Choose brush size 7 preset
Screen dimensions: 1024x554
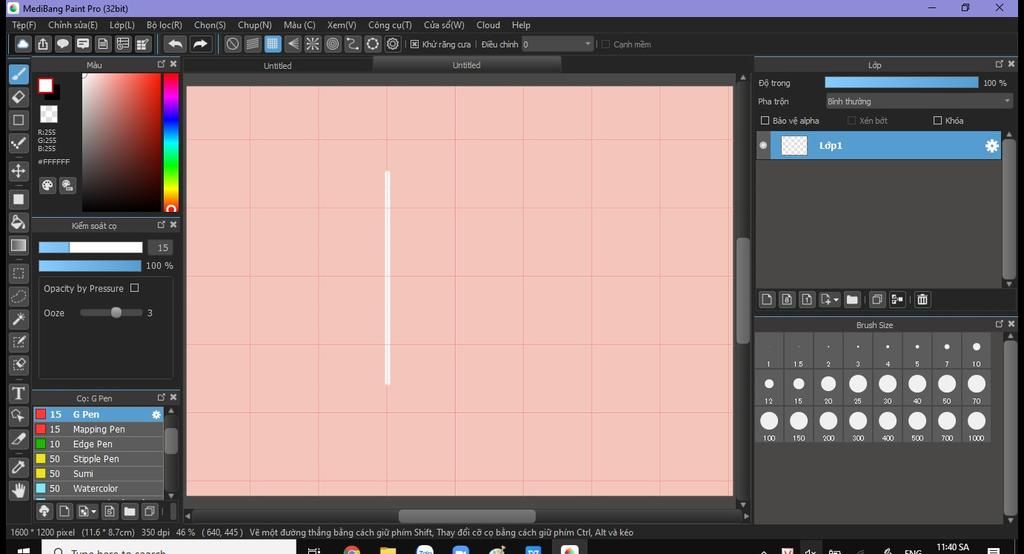[x=946, y=351]
